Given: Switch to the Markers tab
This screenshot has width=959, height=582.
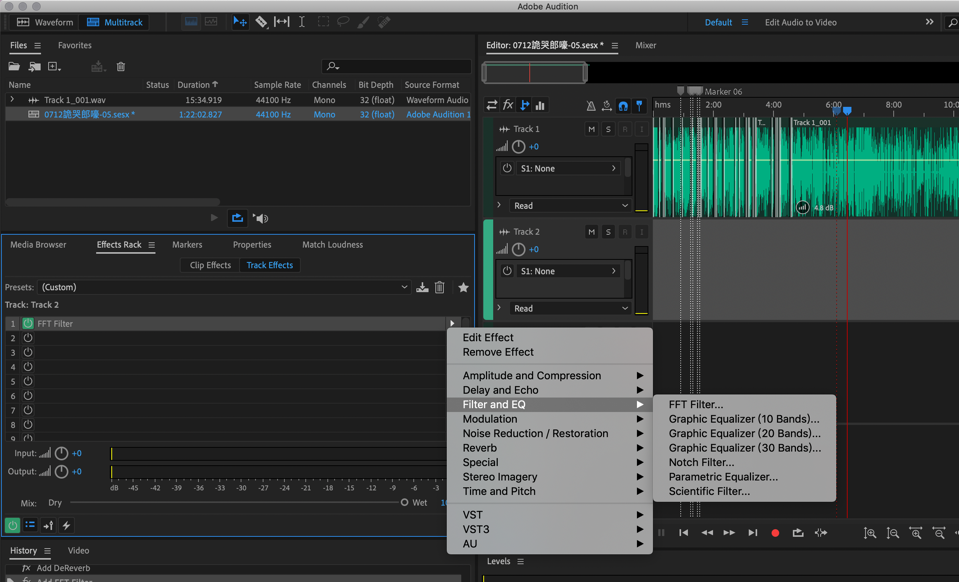Looking at the screenshot, I should pos(187,245).
